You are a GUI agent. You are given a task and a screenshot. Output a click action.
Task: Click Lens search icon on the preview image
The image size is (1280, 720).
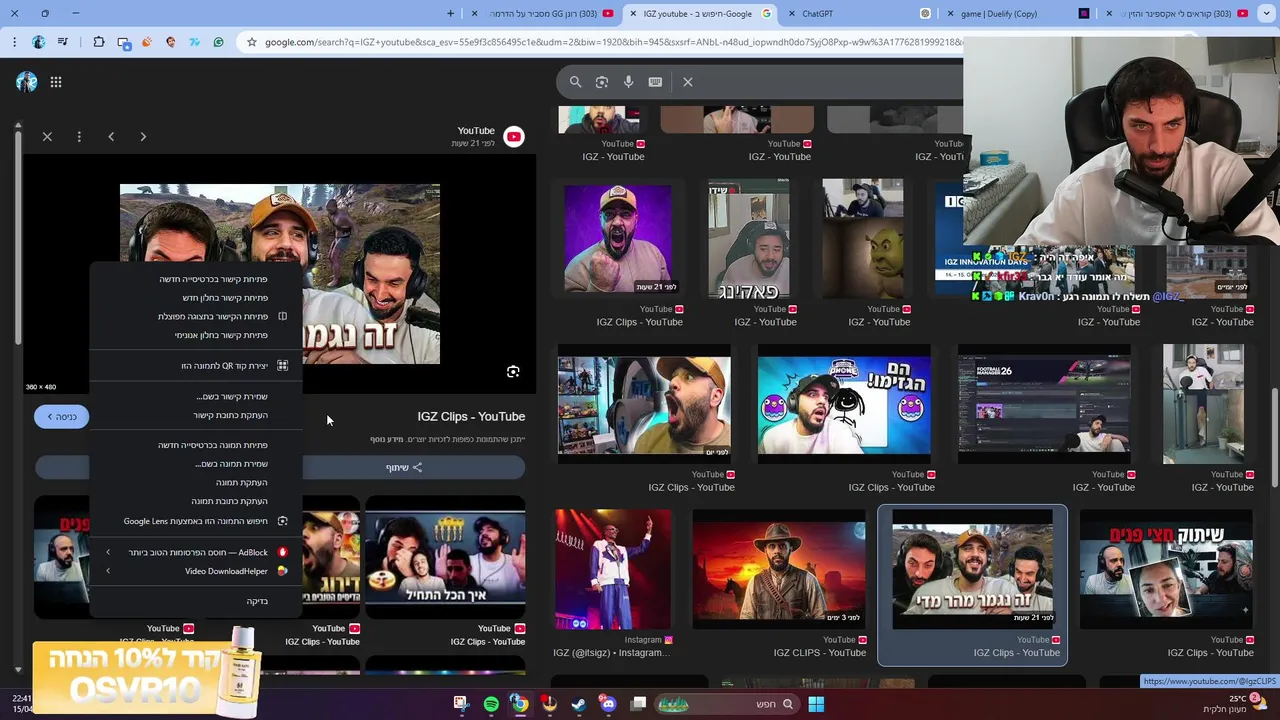click(x=513, y=372)
